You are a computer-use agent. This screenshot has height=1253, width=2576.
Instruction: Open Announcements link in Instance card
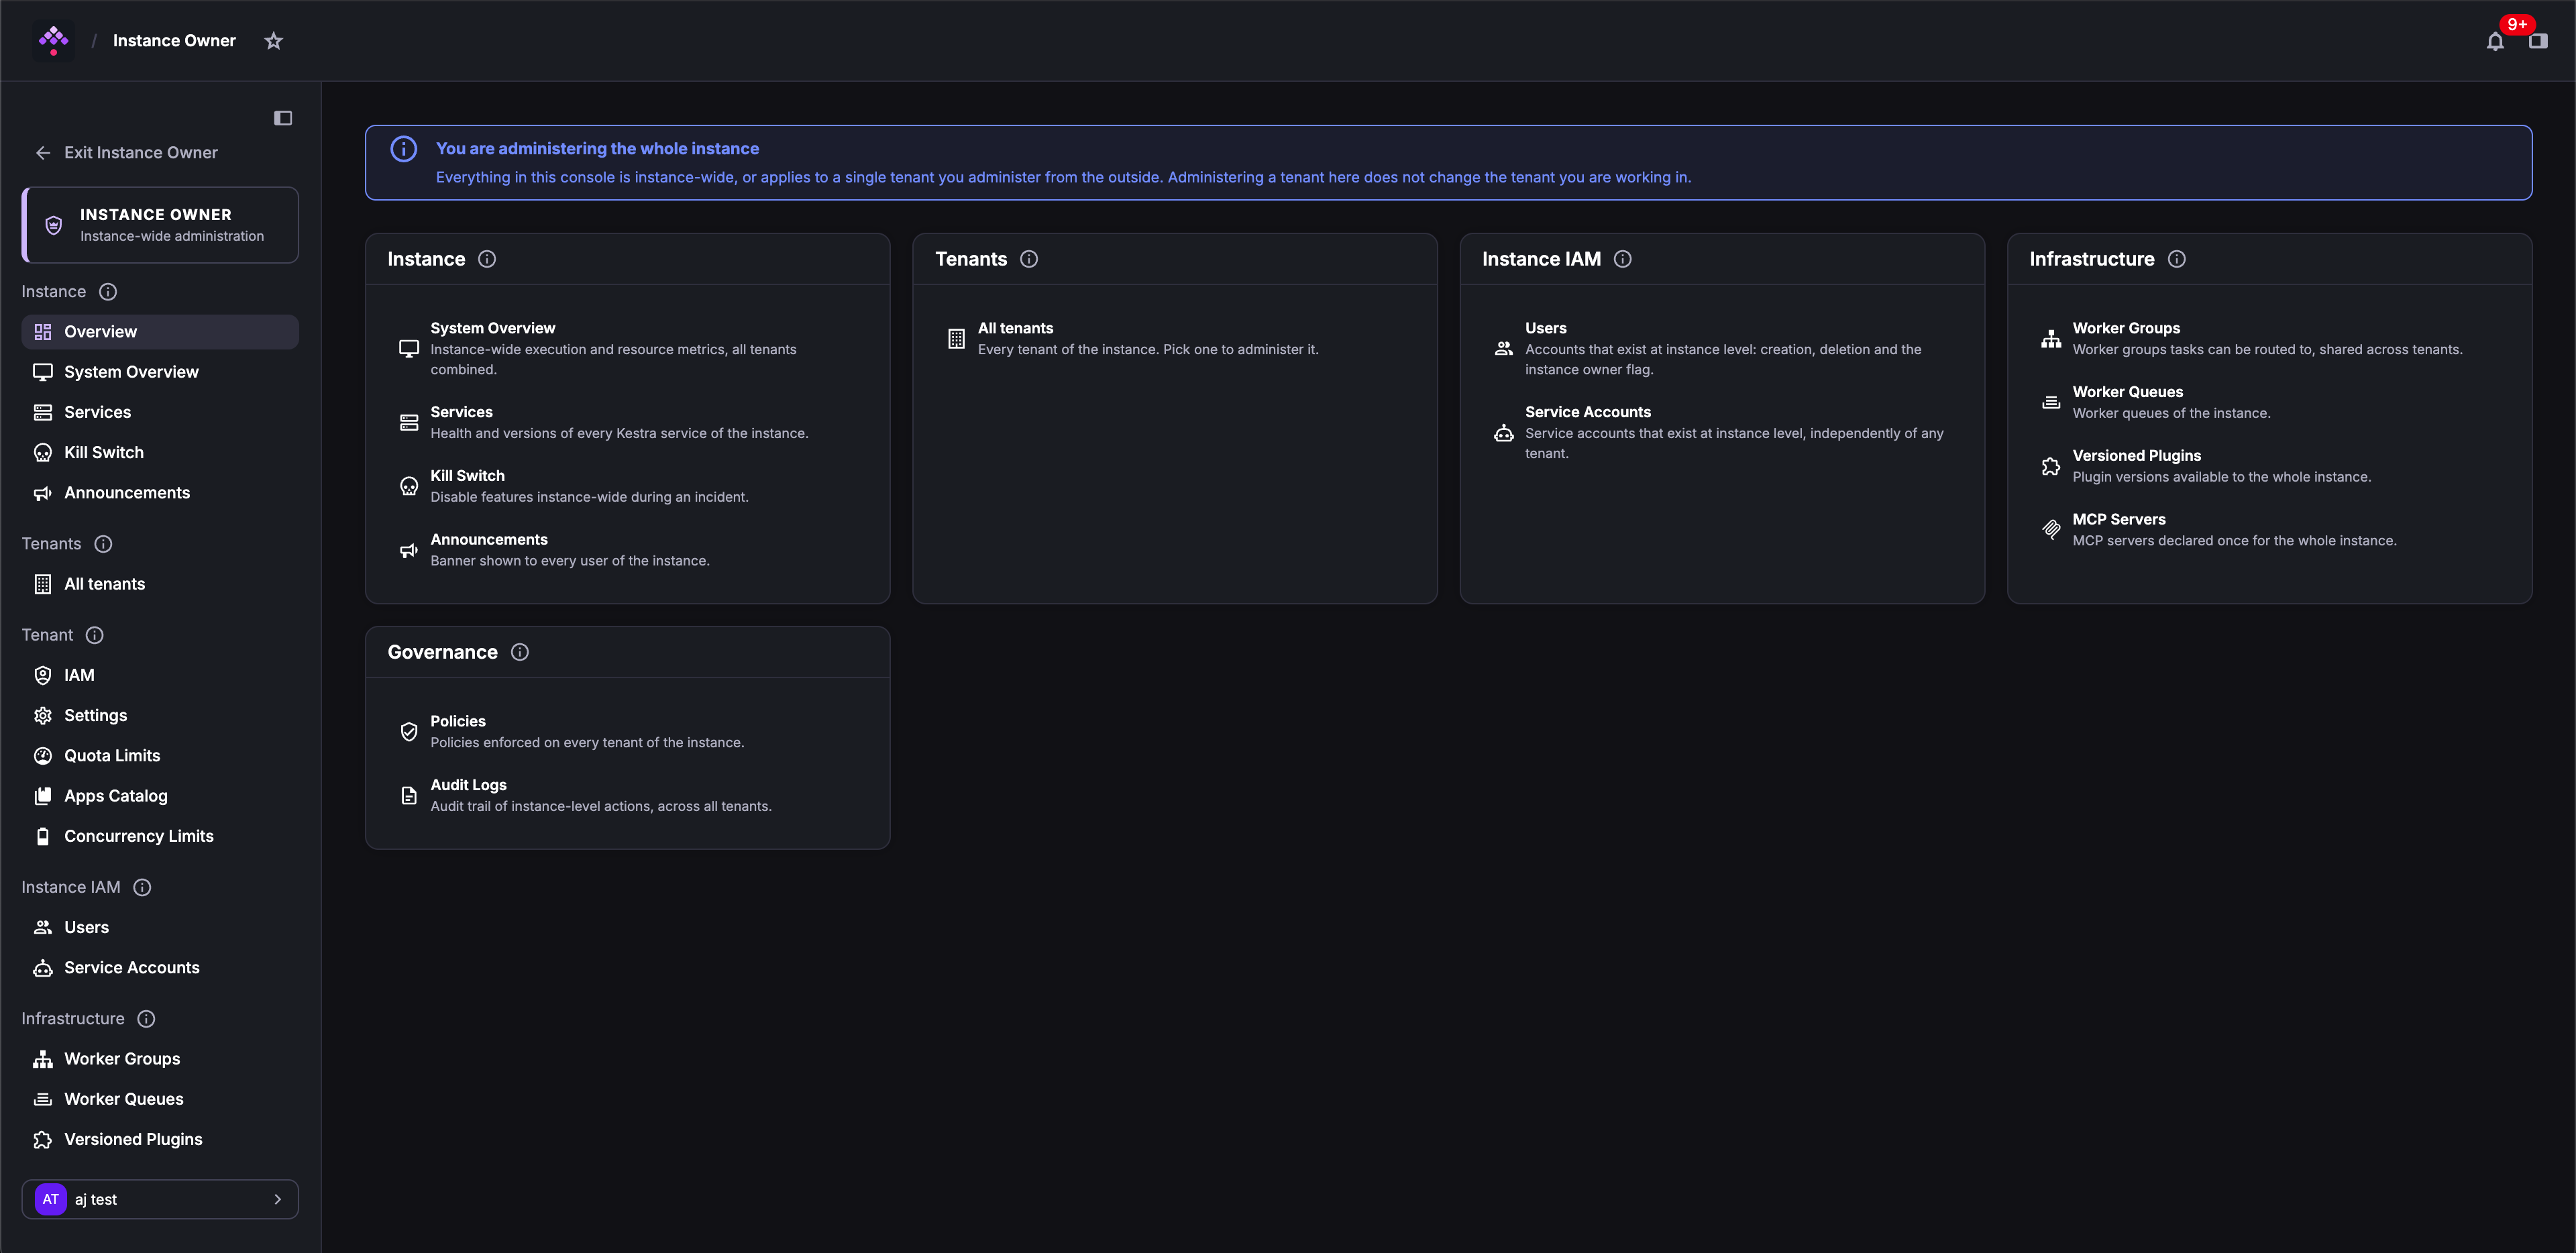[489, 540]
